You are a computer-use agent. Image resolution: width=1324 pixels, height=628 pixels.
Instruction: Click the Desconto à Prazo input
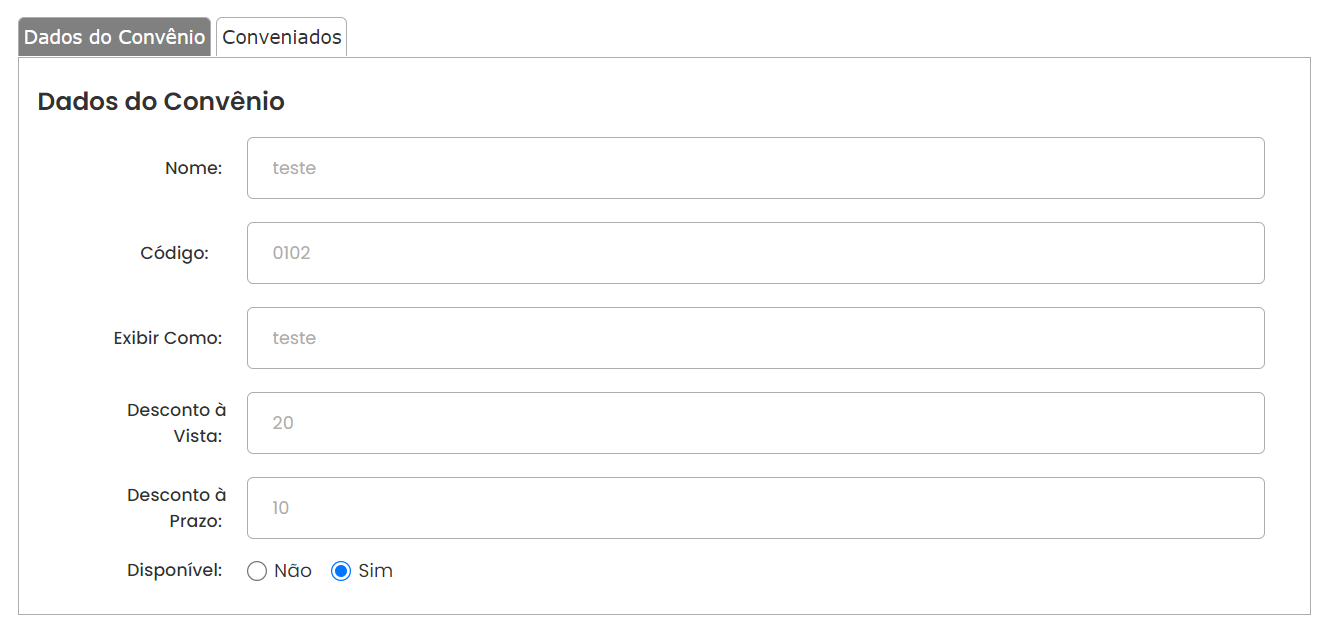[x=755, y=508]
